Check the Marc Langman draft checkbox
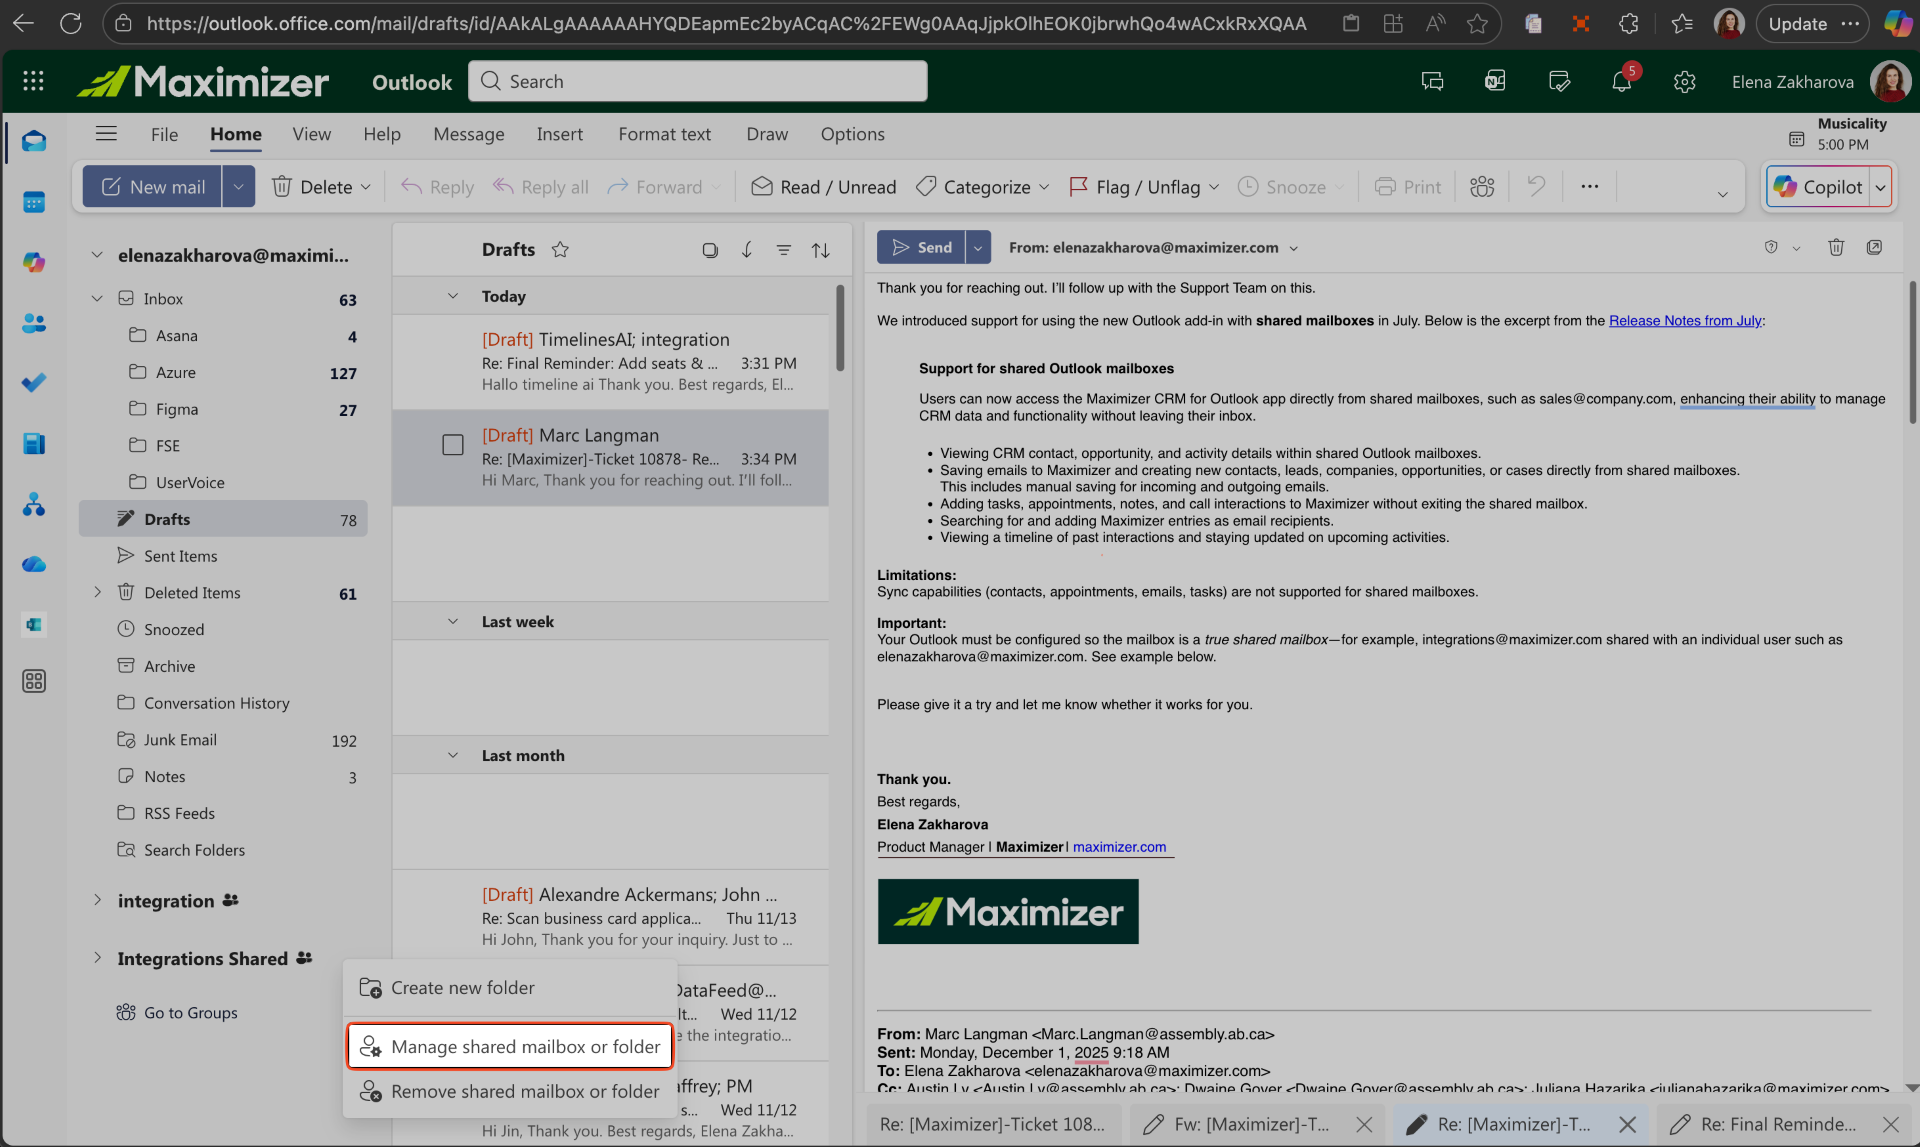 (x=453, y=445)
